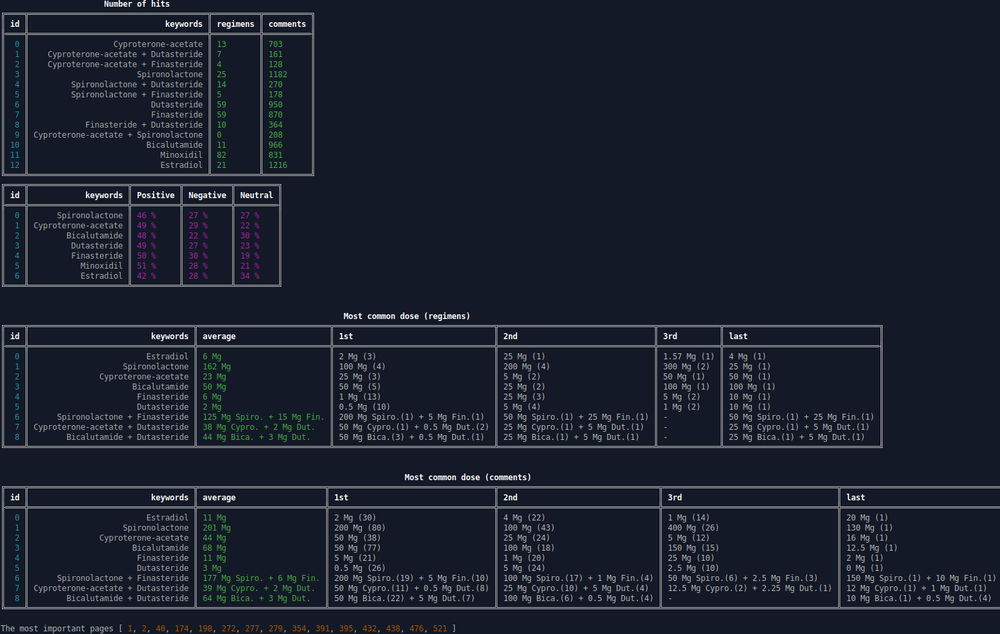Select the '162 Mg' Spironolactone average dose
Screen dimensions: 1000x634
217,367
